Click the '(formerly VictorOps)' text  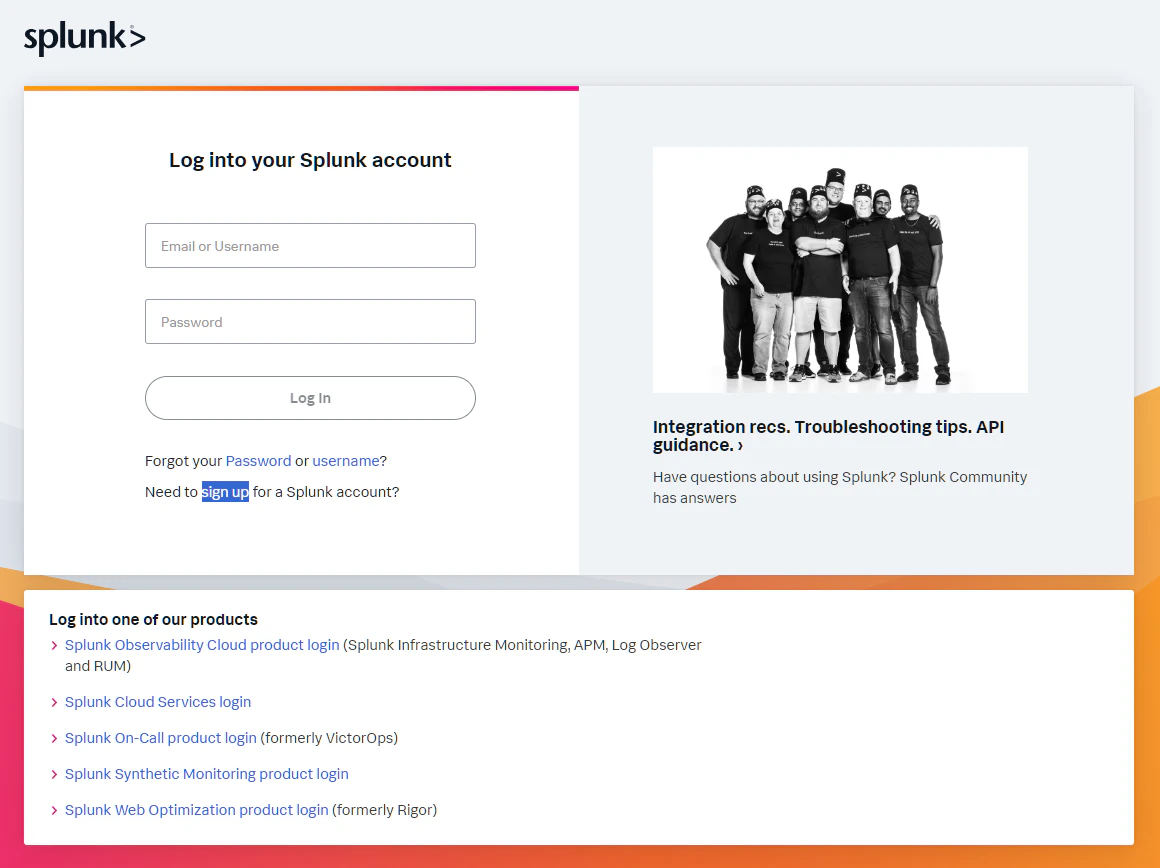pyautogui.click(x=329, y=739)
